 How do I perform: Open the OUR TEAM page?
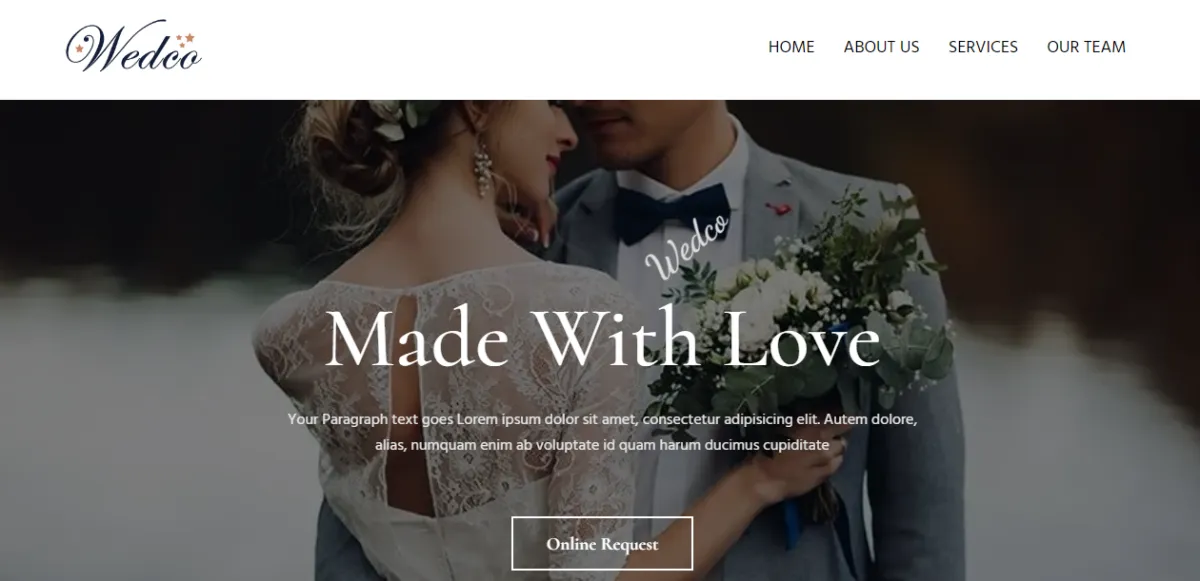pos(1086,47)
